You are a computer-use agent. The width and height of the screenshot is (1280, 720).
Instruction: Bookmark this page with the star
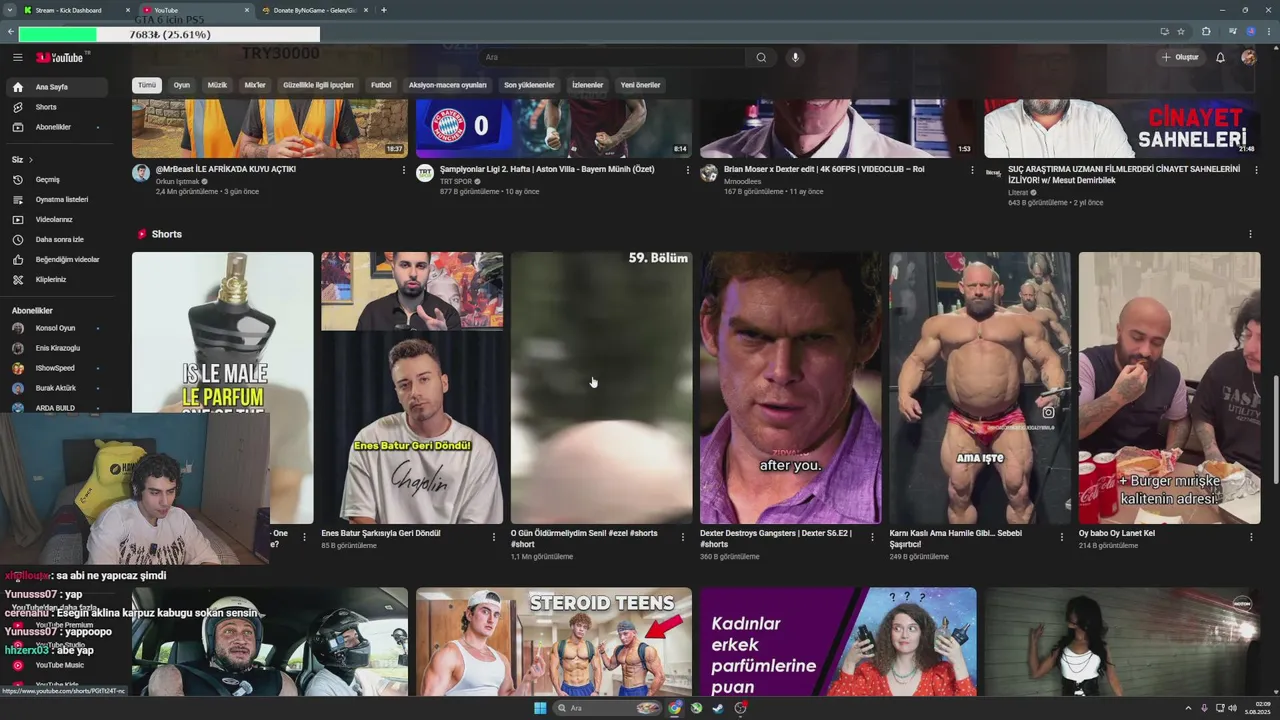coord(1181,32)
